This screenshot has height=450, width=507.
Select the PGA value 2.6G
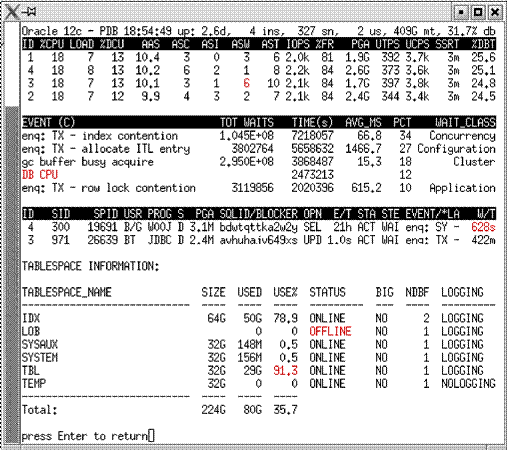pos(358,70)
